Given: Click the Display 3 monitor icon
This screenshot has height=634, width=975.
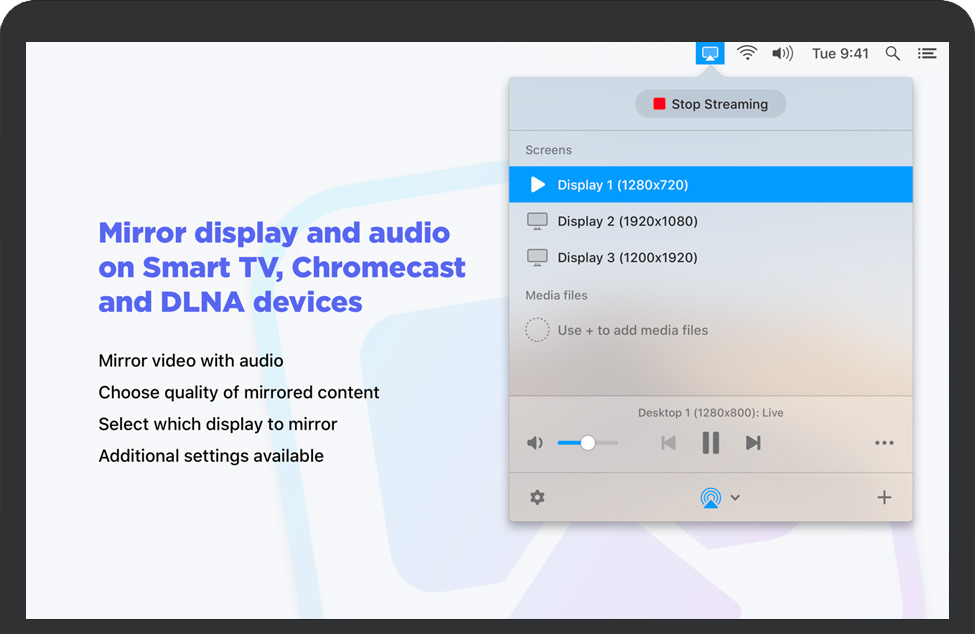Looking at the screenshot, I should [x=537, y=257].
